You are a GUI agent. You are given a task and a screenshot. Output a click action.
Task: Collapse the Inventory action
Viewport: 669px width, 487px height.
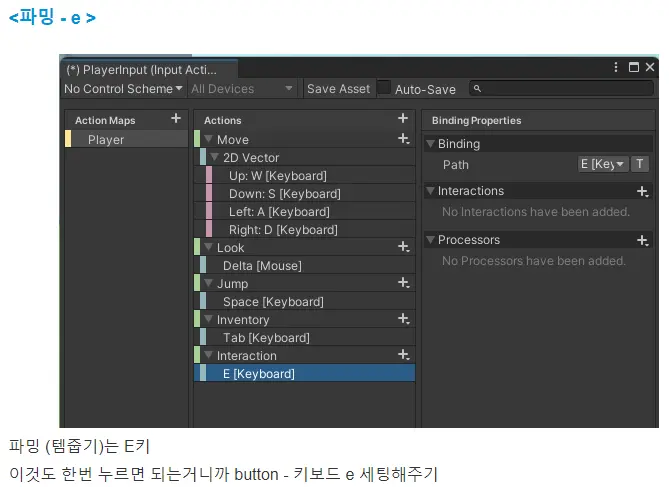(x=209, y=319)
